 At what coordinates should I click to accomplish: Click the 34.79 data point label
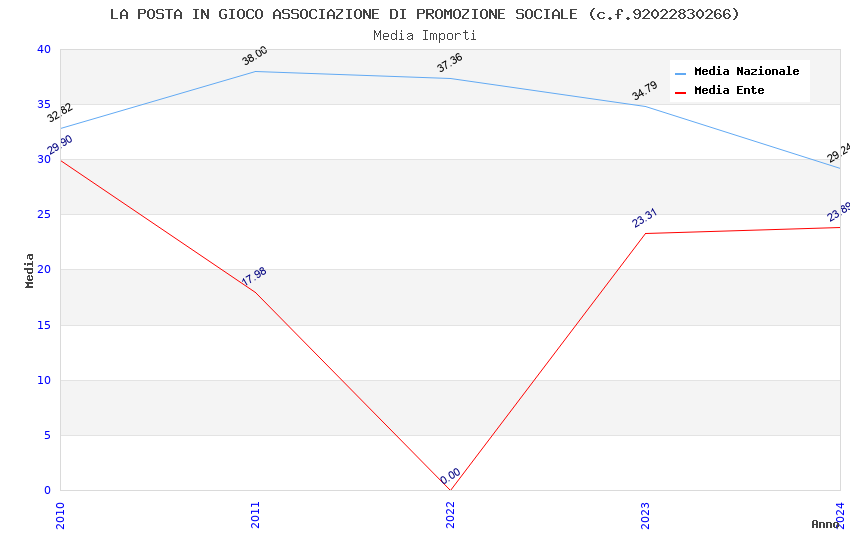click(645, 91)
